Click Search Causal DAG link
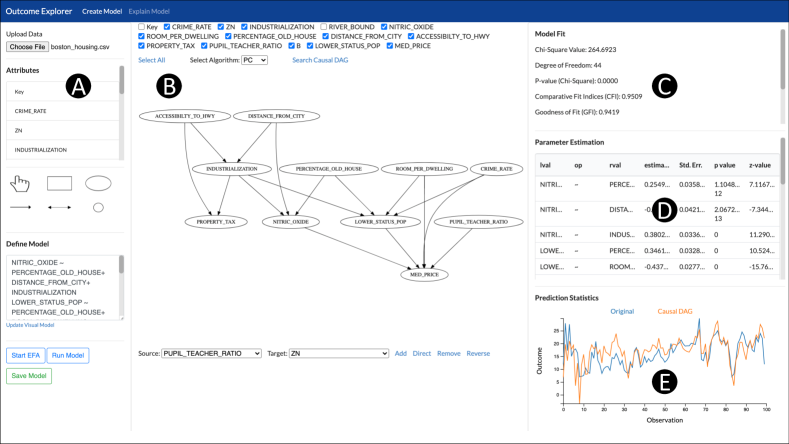Image resolution: width=789 pixels, height=444 pixels. click(x=320, y=60)
